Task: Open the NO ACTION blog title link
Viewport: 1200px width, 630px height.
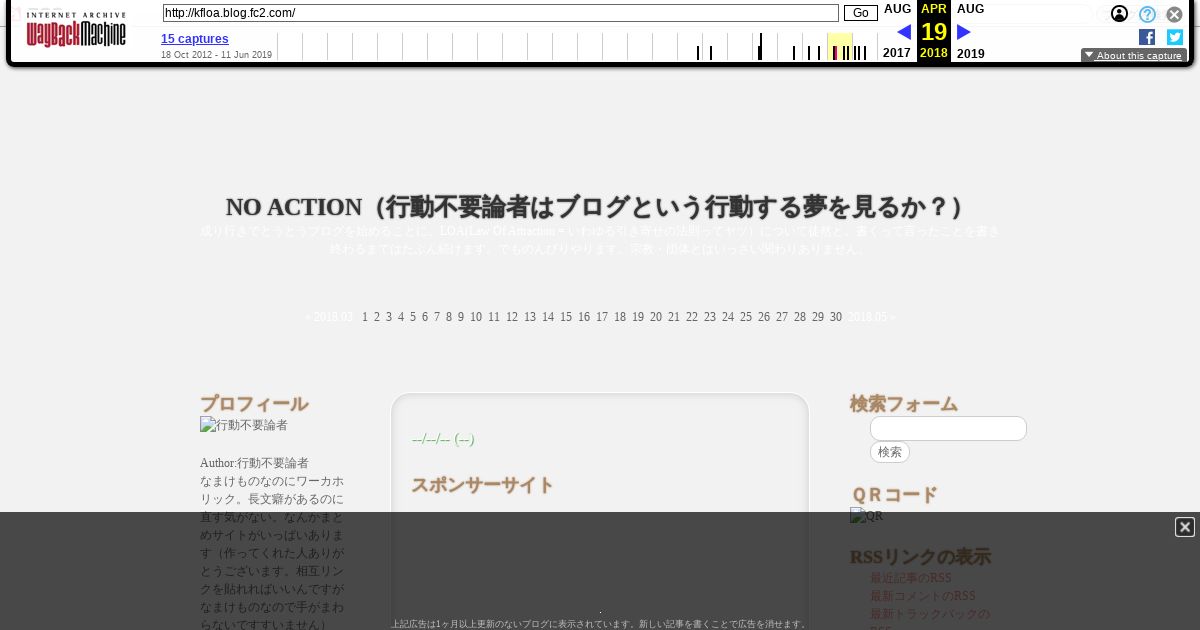Action: coord(599,207)
